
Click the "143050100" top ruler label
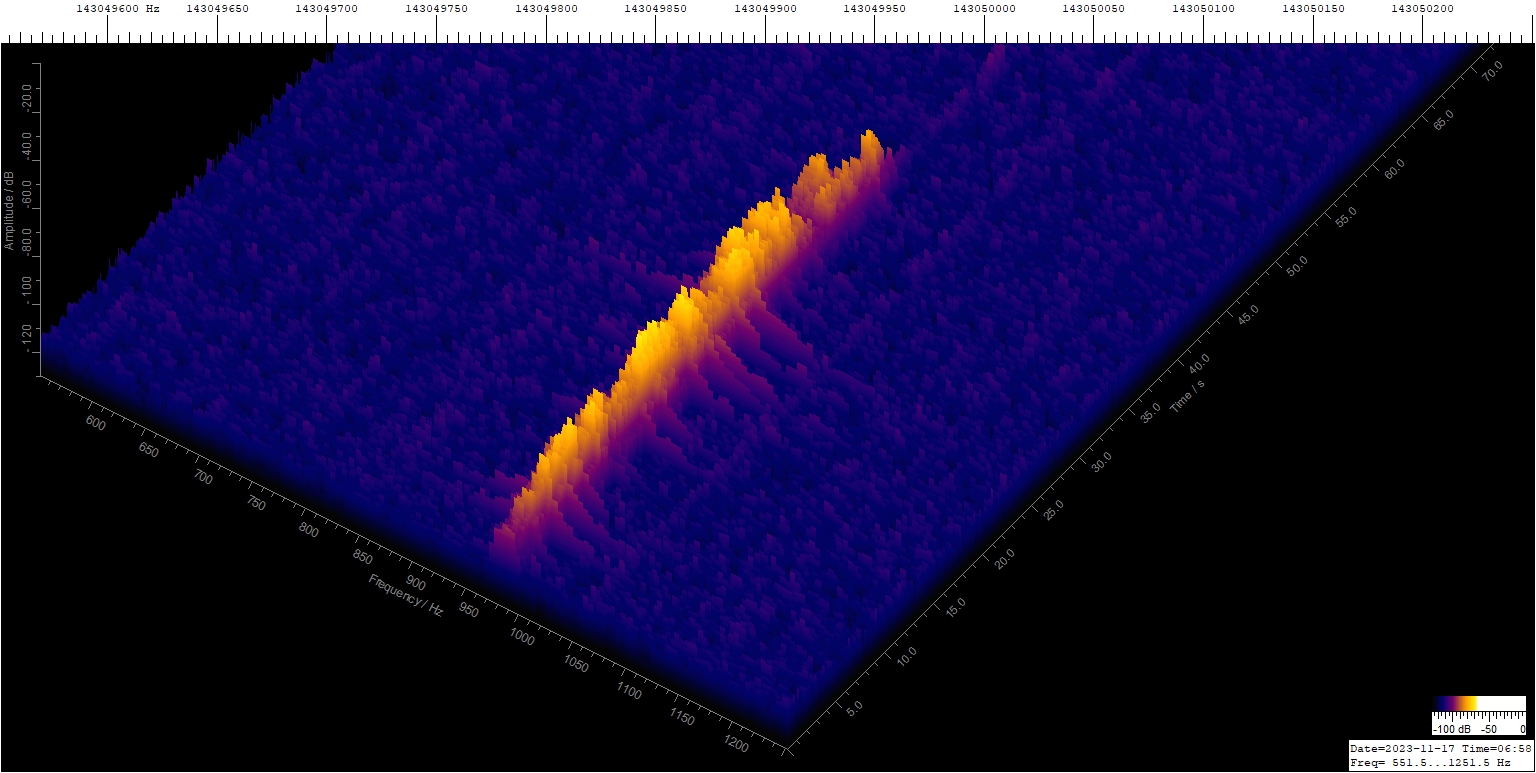[1203, 8]
